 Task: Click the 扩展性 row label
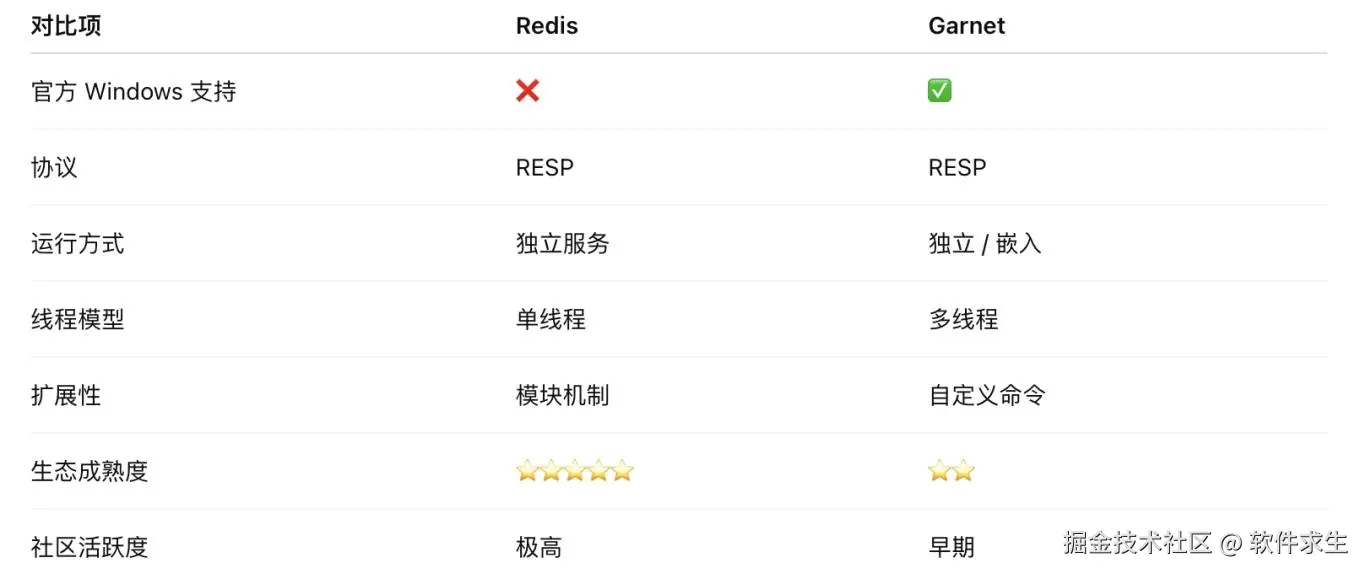tap(66, 396)
